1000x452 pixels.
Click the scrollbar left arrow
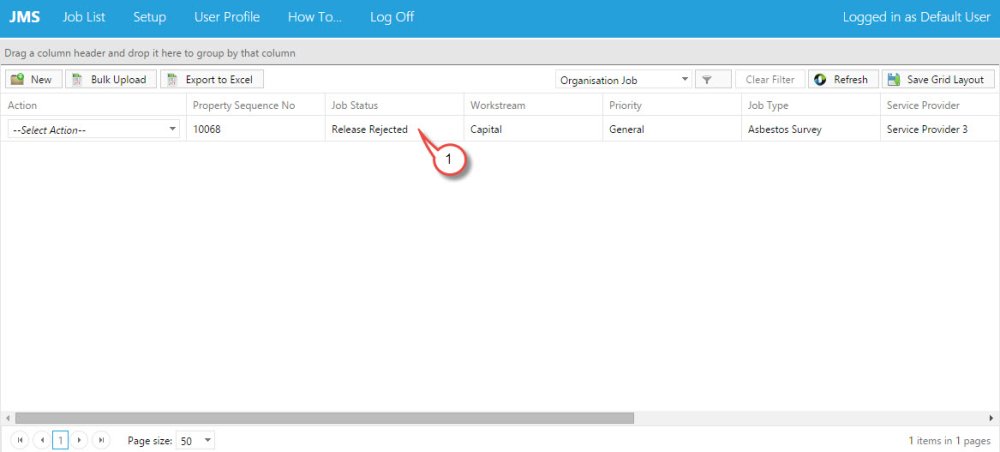(8, 418)
